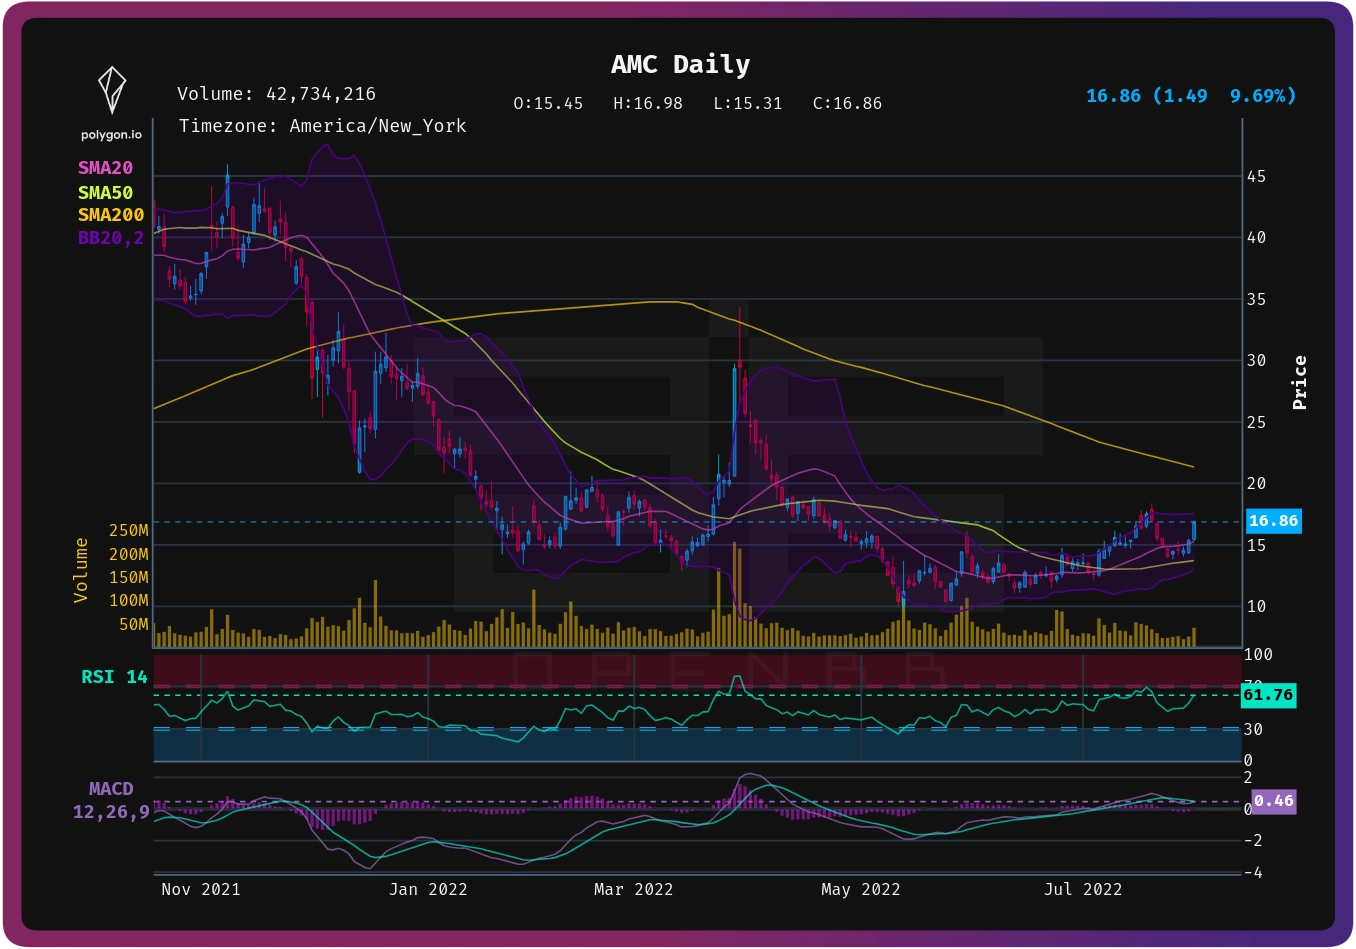Click the high value H:16.98
The height and width of the screenshot is (949, 1356).
pos(648,103)
